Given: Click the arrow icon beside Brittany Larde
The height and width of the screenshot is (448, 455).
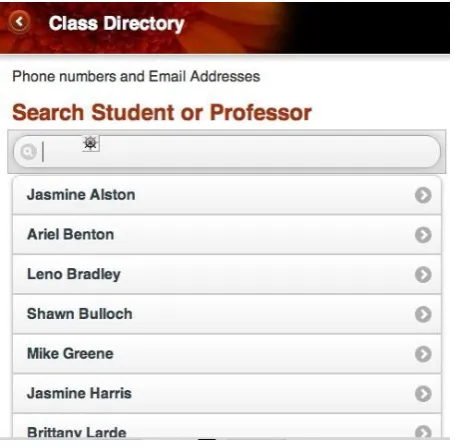Looking at the screenshot, I should (423, 432).
